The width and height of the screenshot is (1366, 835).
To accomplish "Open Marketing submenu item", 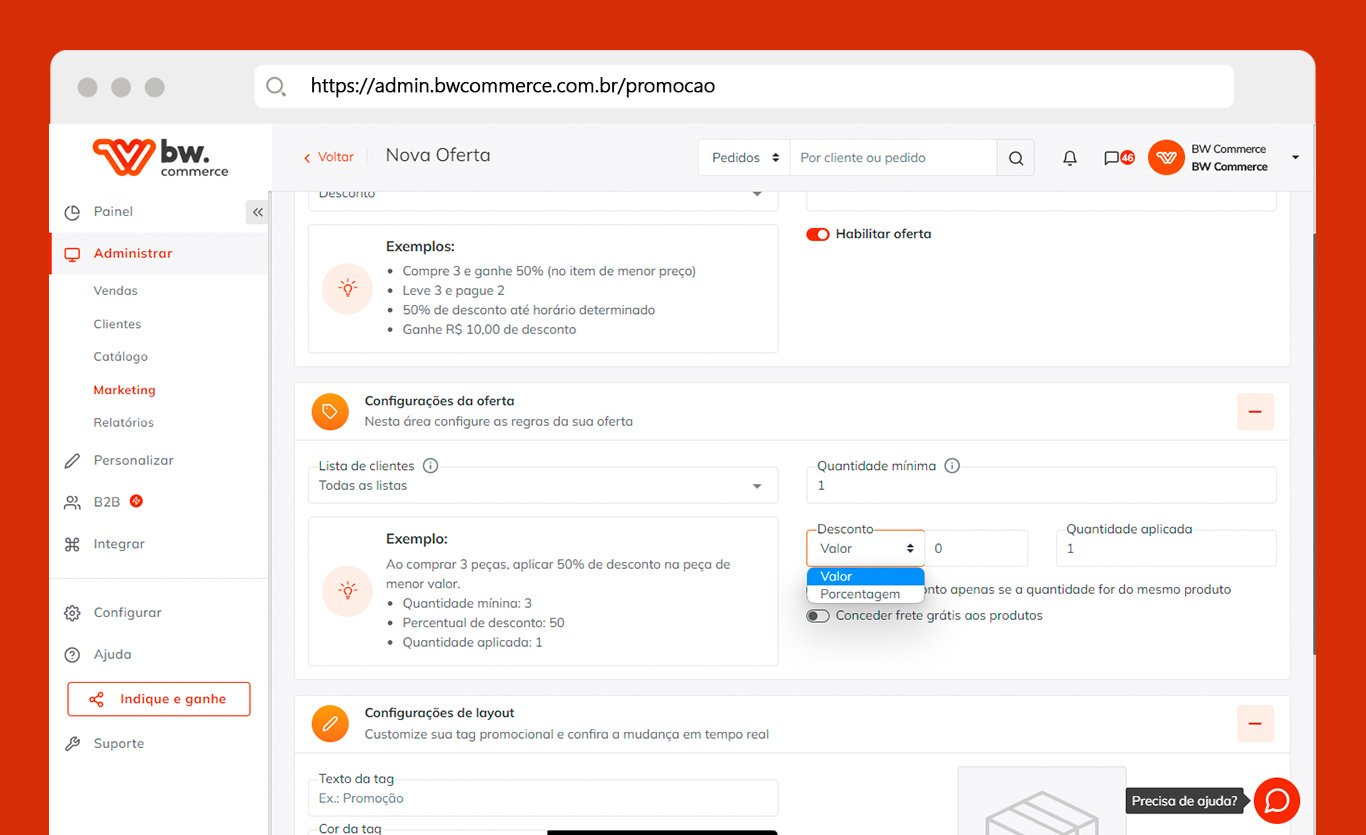I will 124,390.
